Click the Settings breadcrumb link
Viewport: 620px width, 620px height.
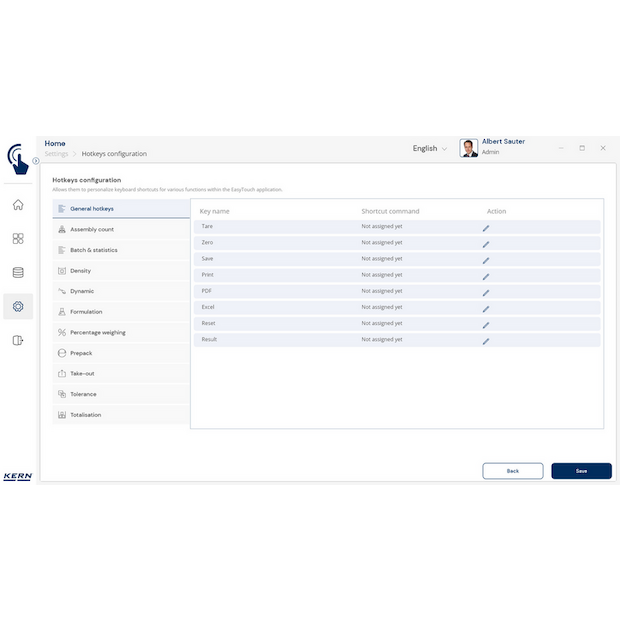[56, 154]
